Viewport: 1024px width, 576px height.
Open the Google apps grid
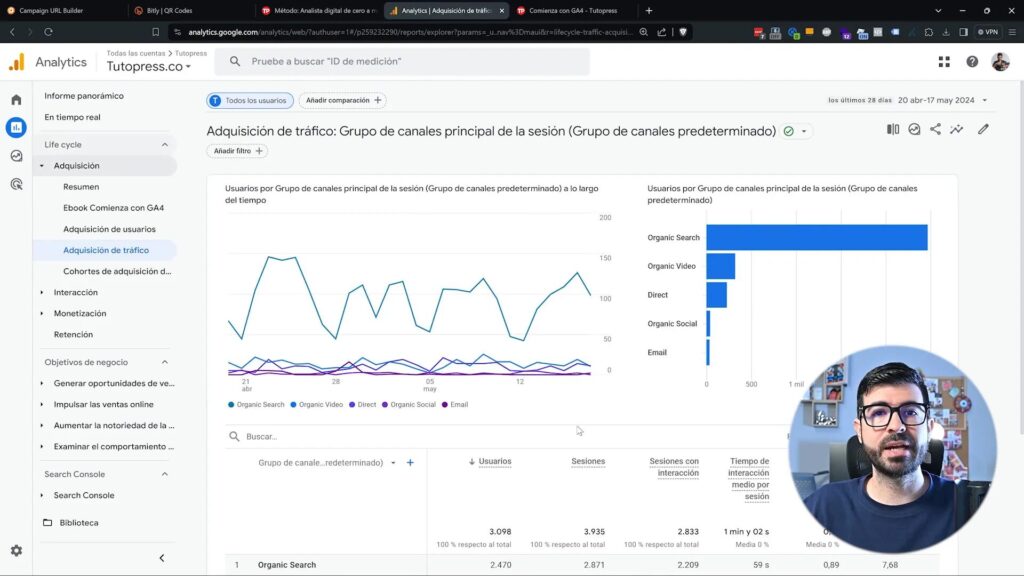944,61
